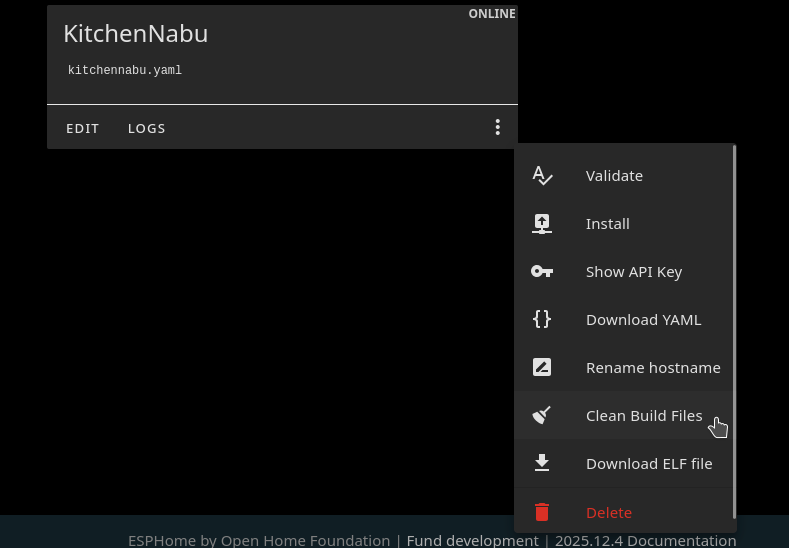Click the Rename hostname pencil icon
The image size is (789, 548).
pyautogui.click(x=542, y=367)
